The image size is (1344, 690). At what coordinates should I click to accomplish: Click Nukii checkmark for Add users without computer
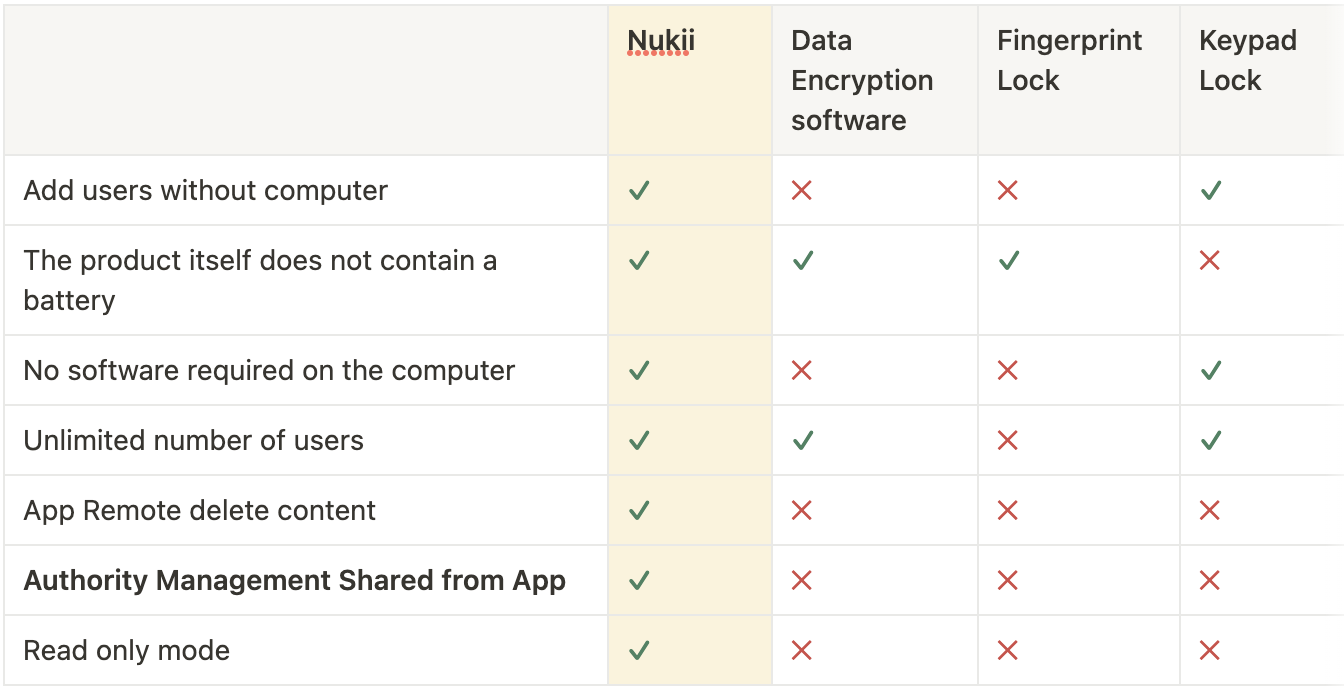point(640,190)
